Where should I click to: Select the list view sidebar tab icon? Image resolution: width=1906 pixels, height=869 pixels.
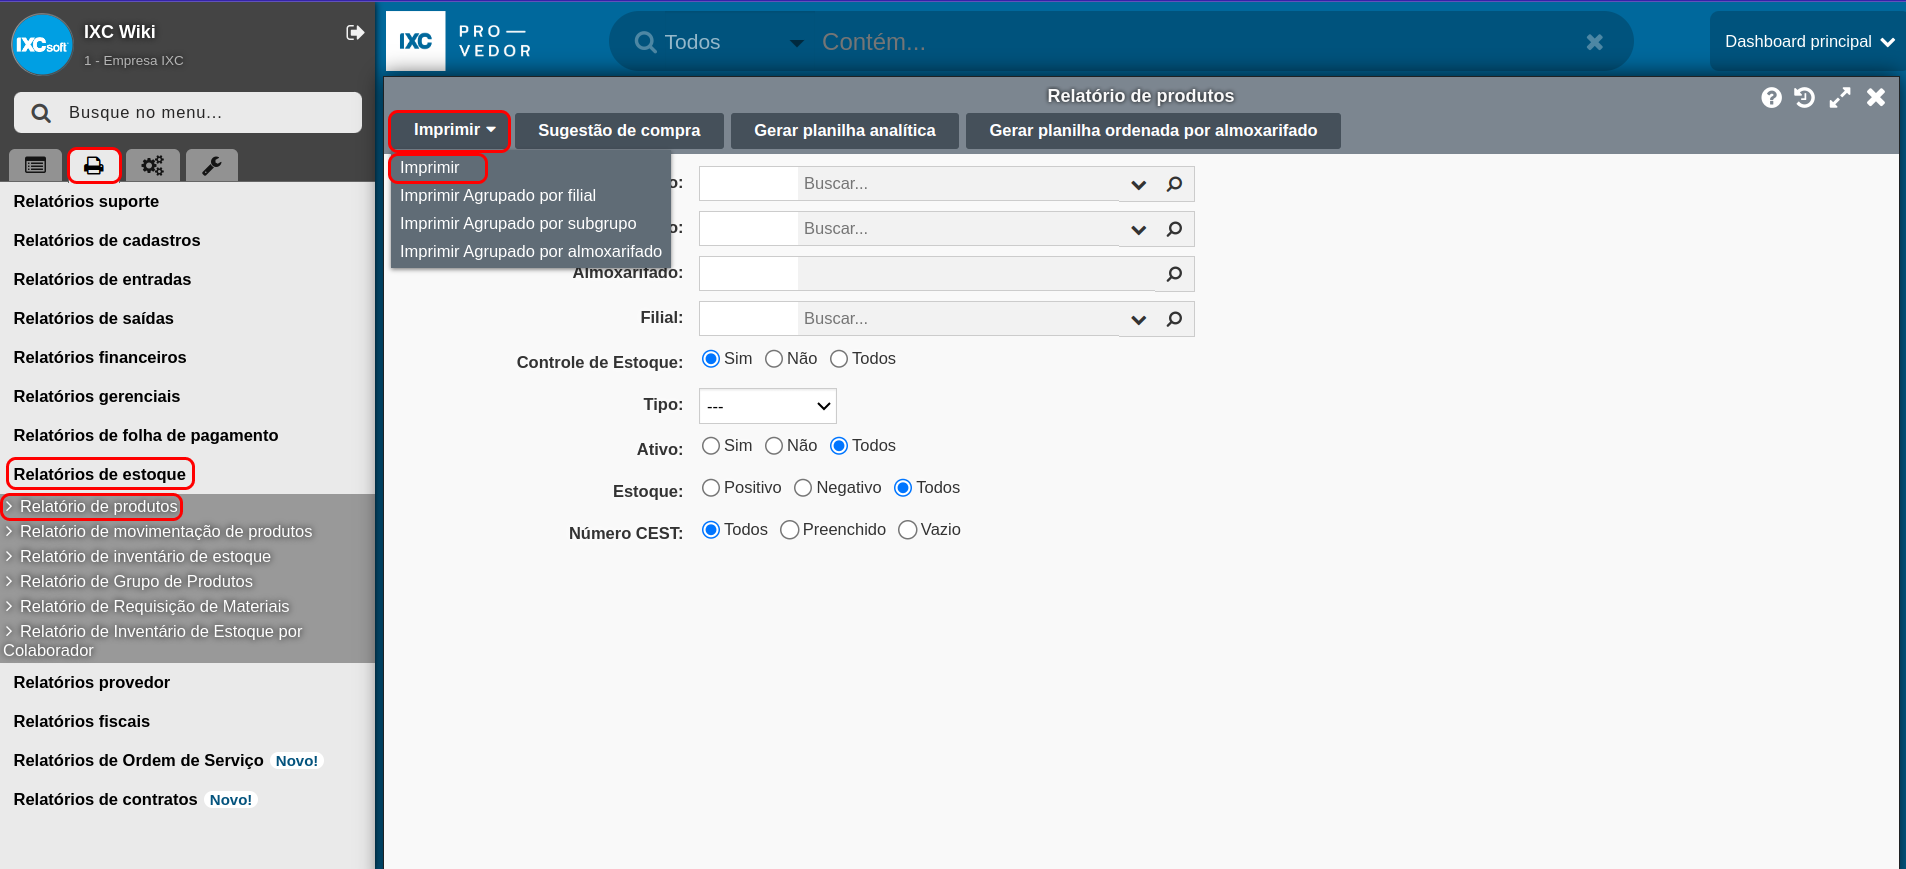[36, 165]
